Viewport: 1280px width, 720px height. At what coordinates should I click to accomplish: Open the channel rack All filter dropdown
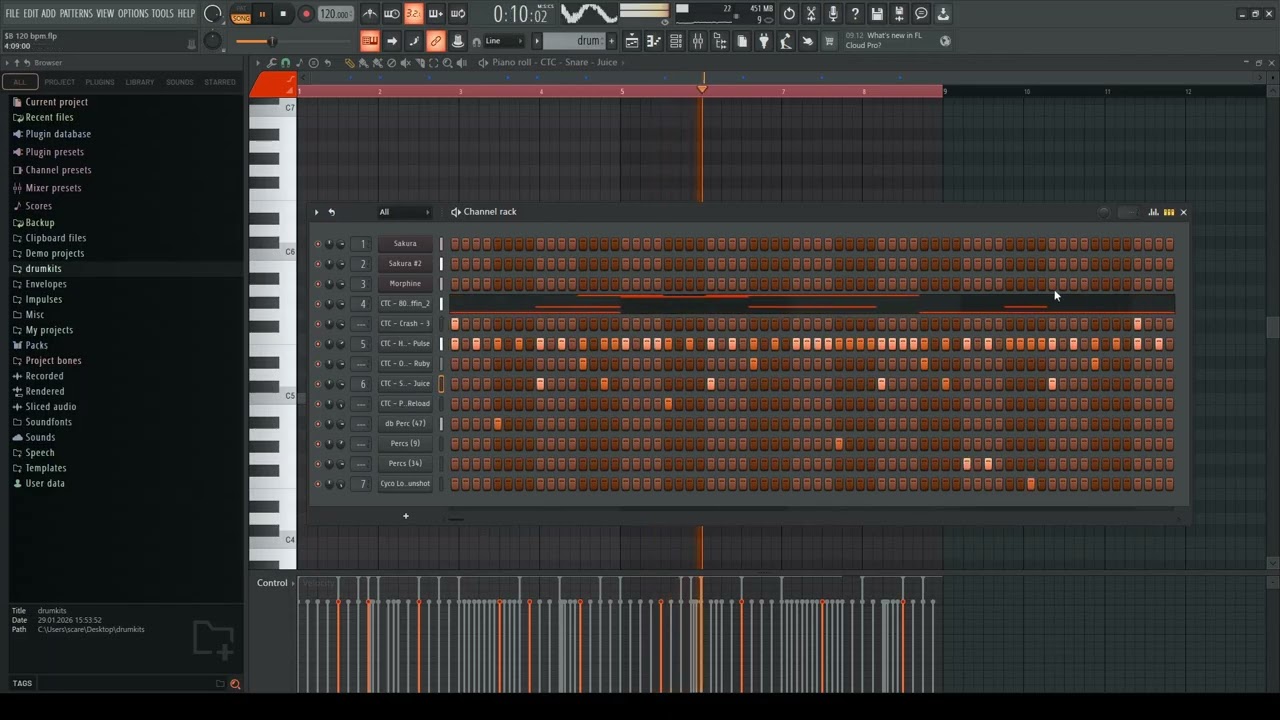404,212
